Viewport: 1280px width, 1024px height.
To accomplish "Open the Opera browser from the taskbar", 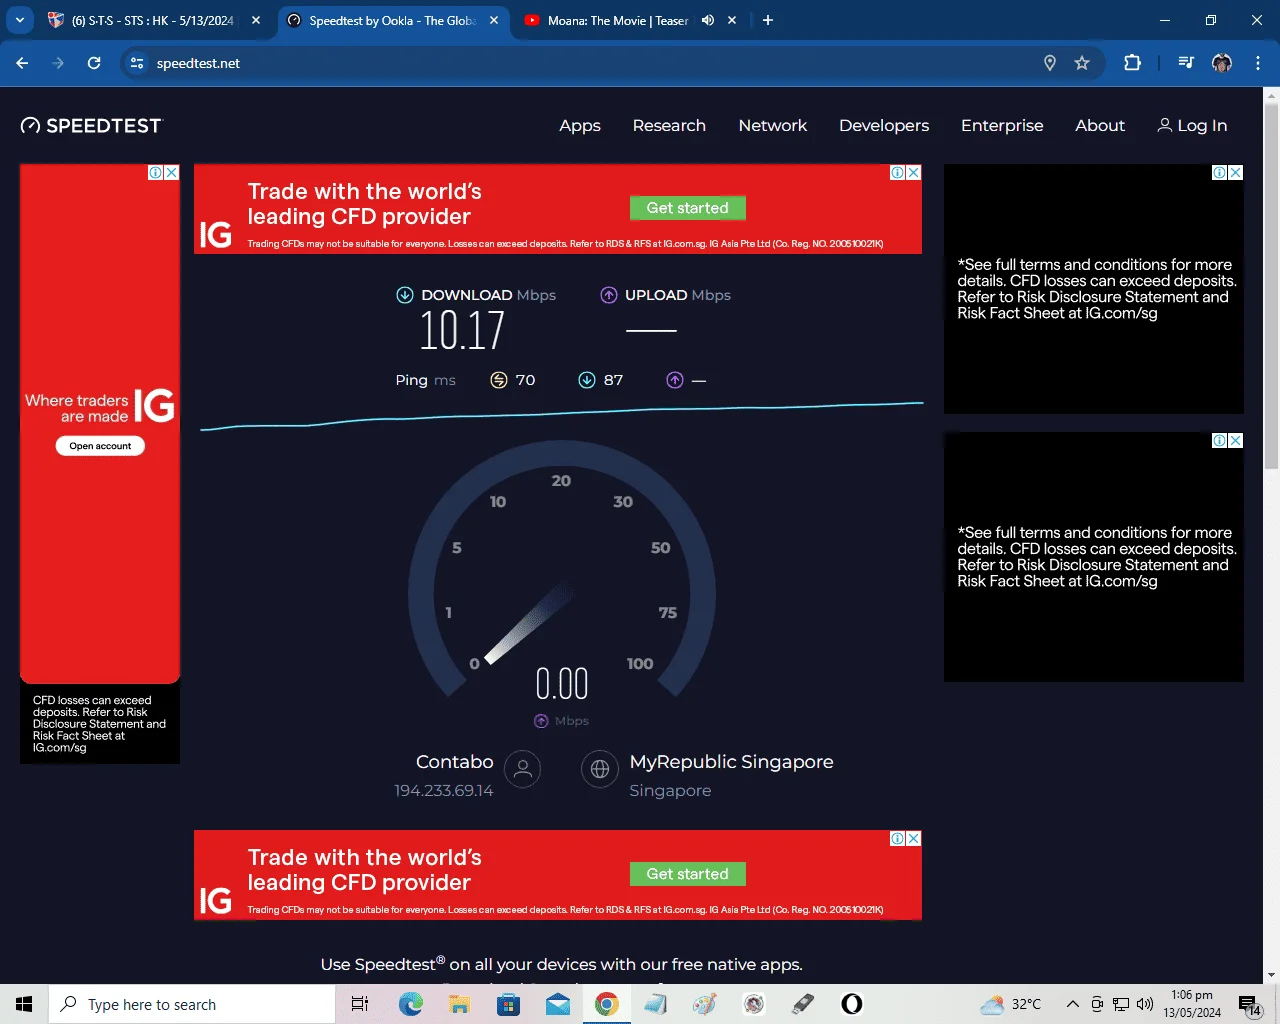I will pos(852,1004).
